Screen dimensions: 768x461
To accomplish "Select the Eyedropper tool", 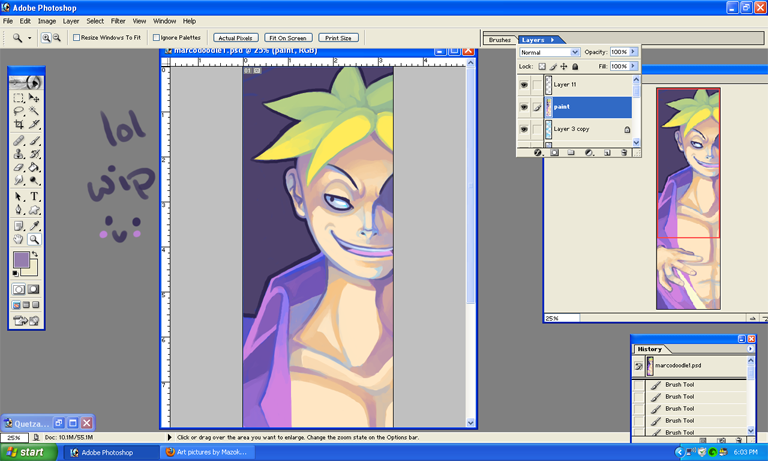I will [34, 226].
